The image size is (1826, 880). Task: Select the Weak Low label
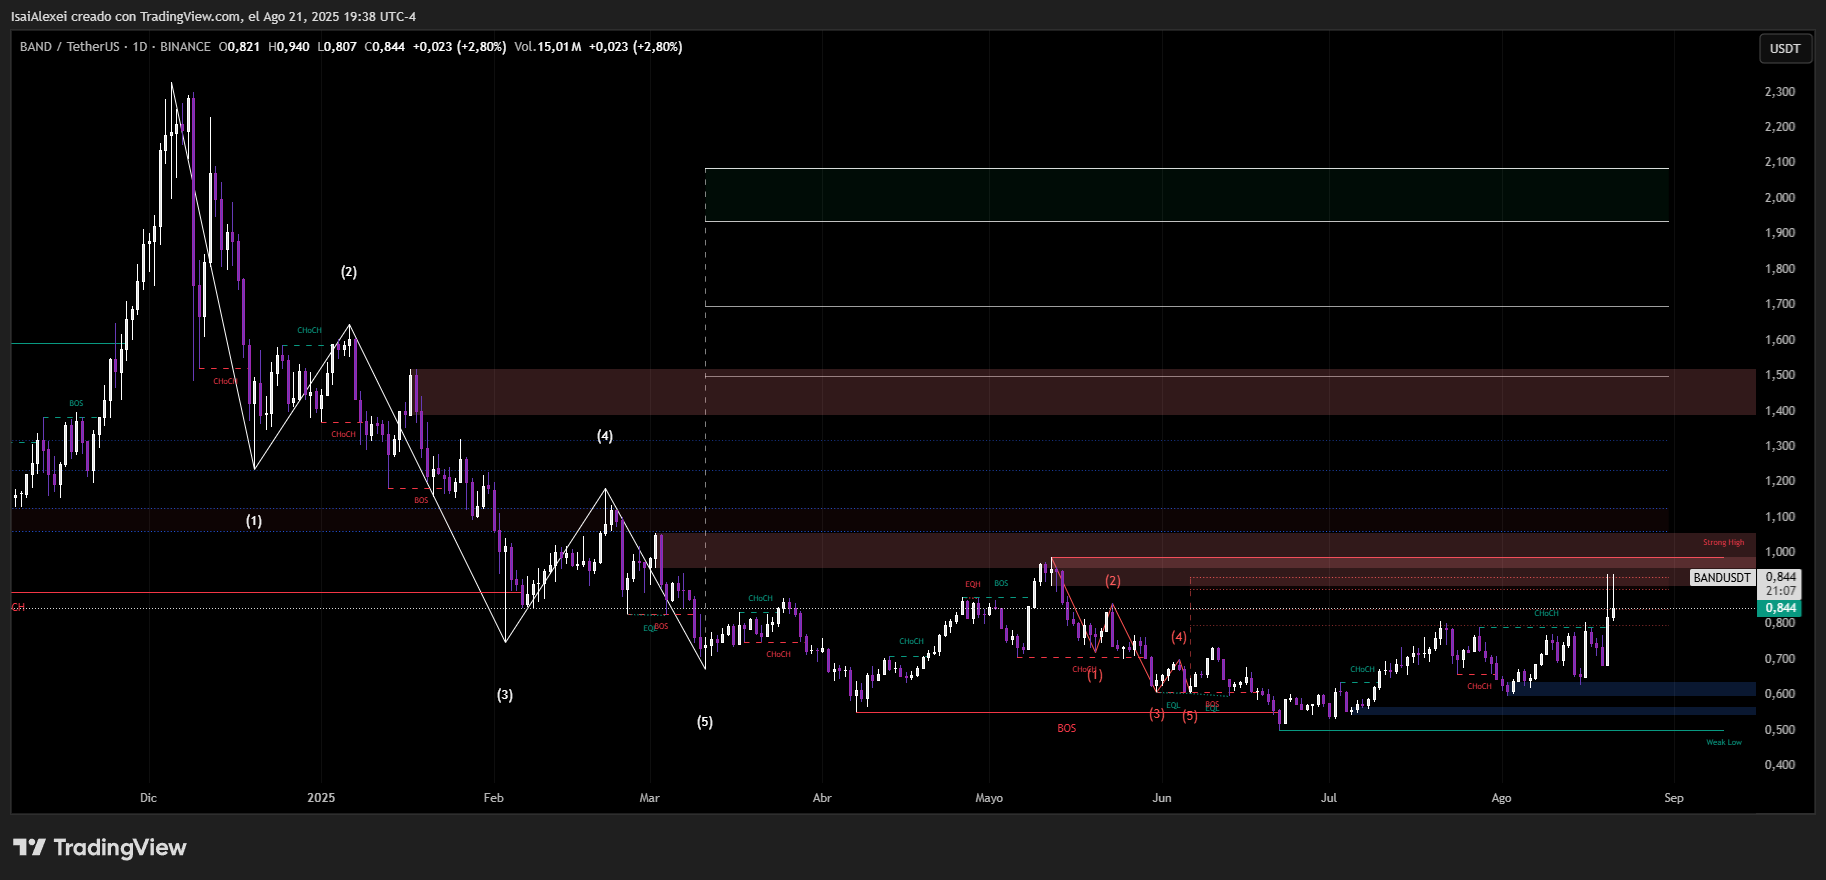point(1723,742)
